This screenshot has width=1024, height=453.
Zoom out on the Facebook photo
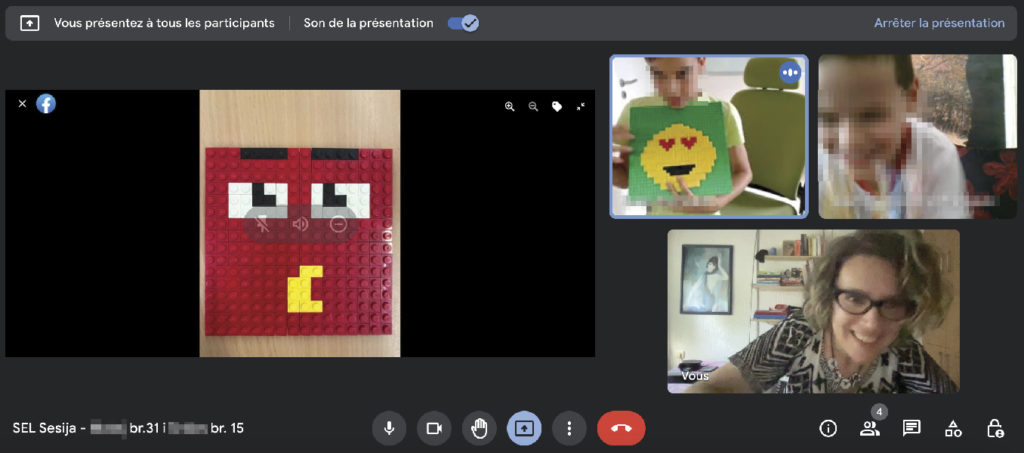tap(533, 106)
